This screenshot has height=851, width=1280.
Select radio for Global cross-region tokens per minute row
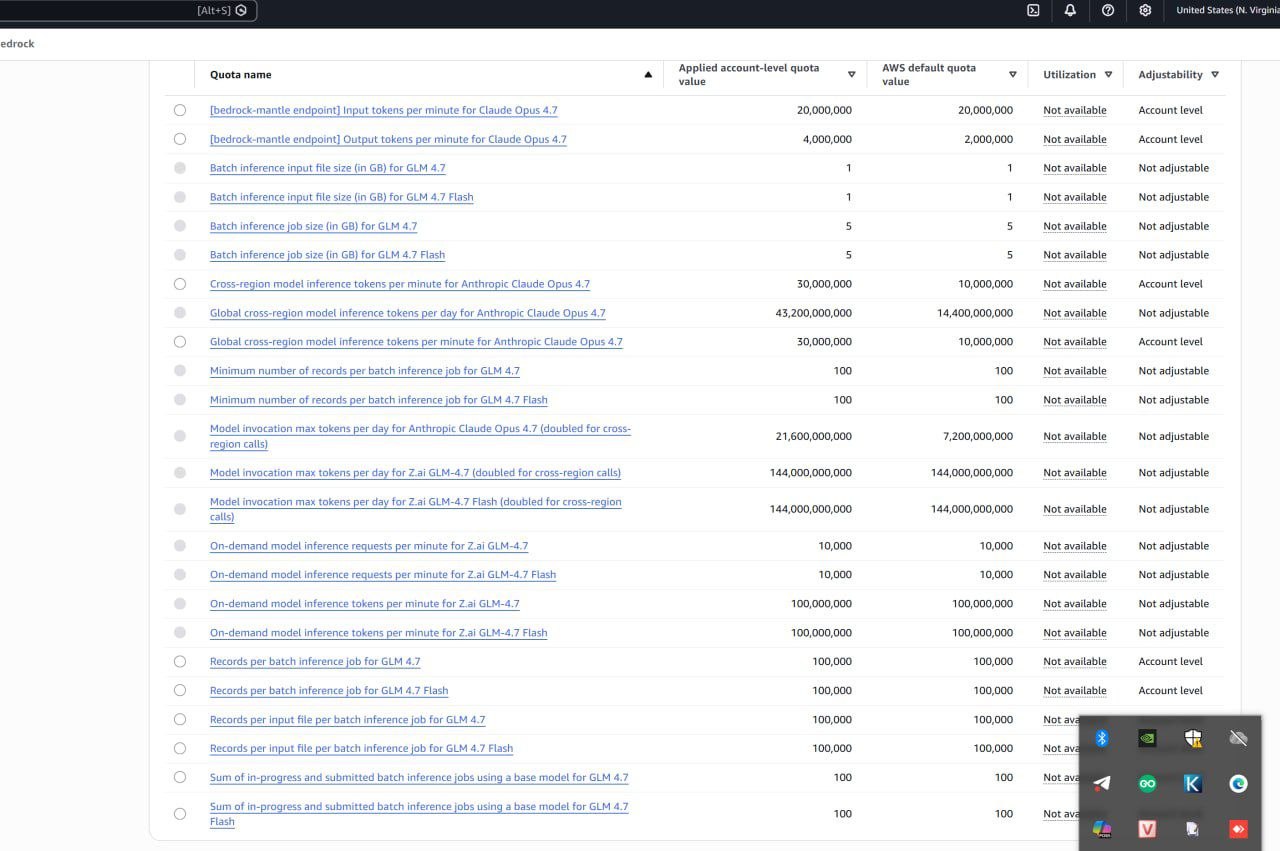(x=180, y=342)
